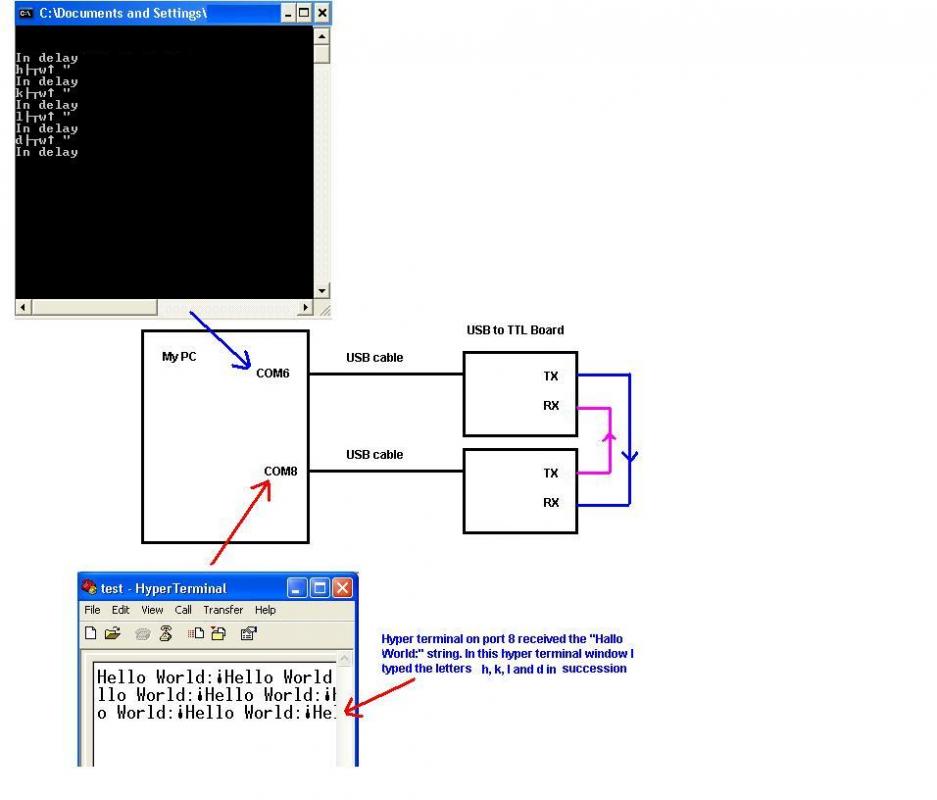
Task: Select the Receive file toolbar icon
Action: 218,632
